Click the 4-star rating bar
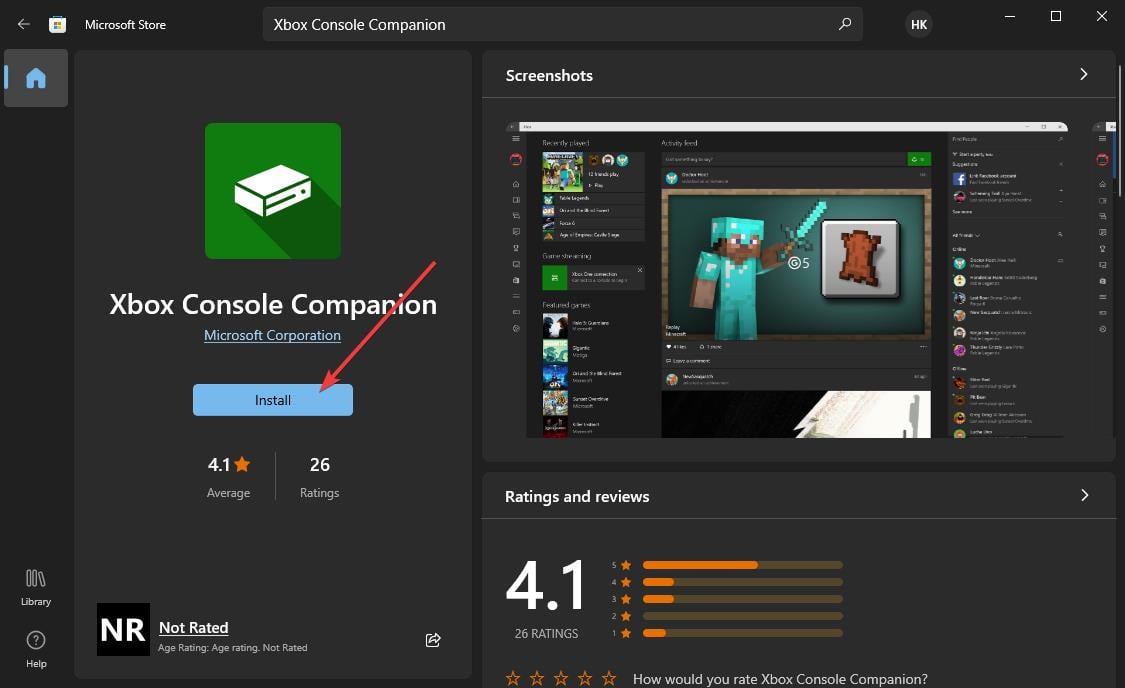Viewport: 1125px width, 688px height. (x=743, y=582)
